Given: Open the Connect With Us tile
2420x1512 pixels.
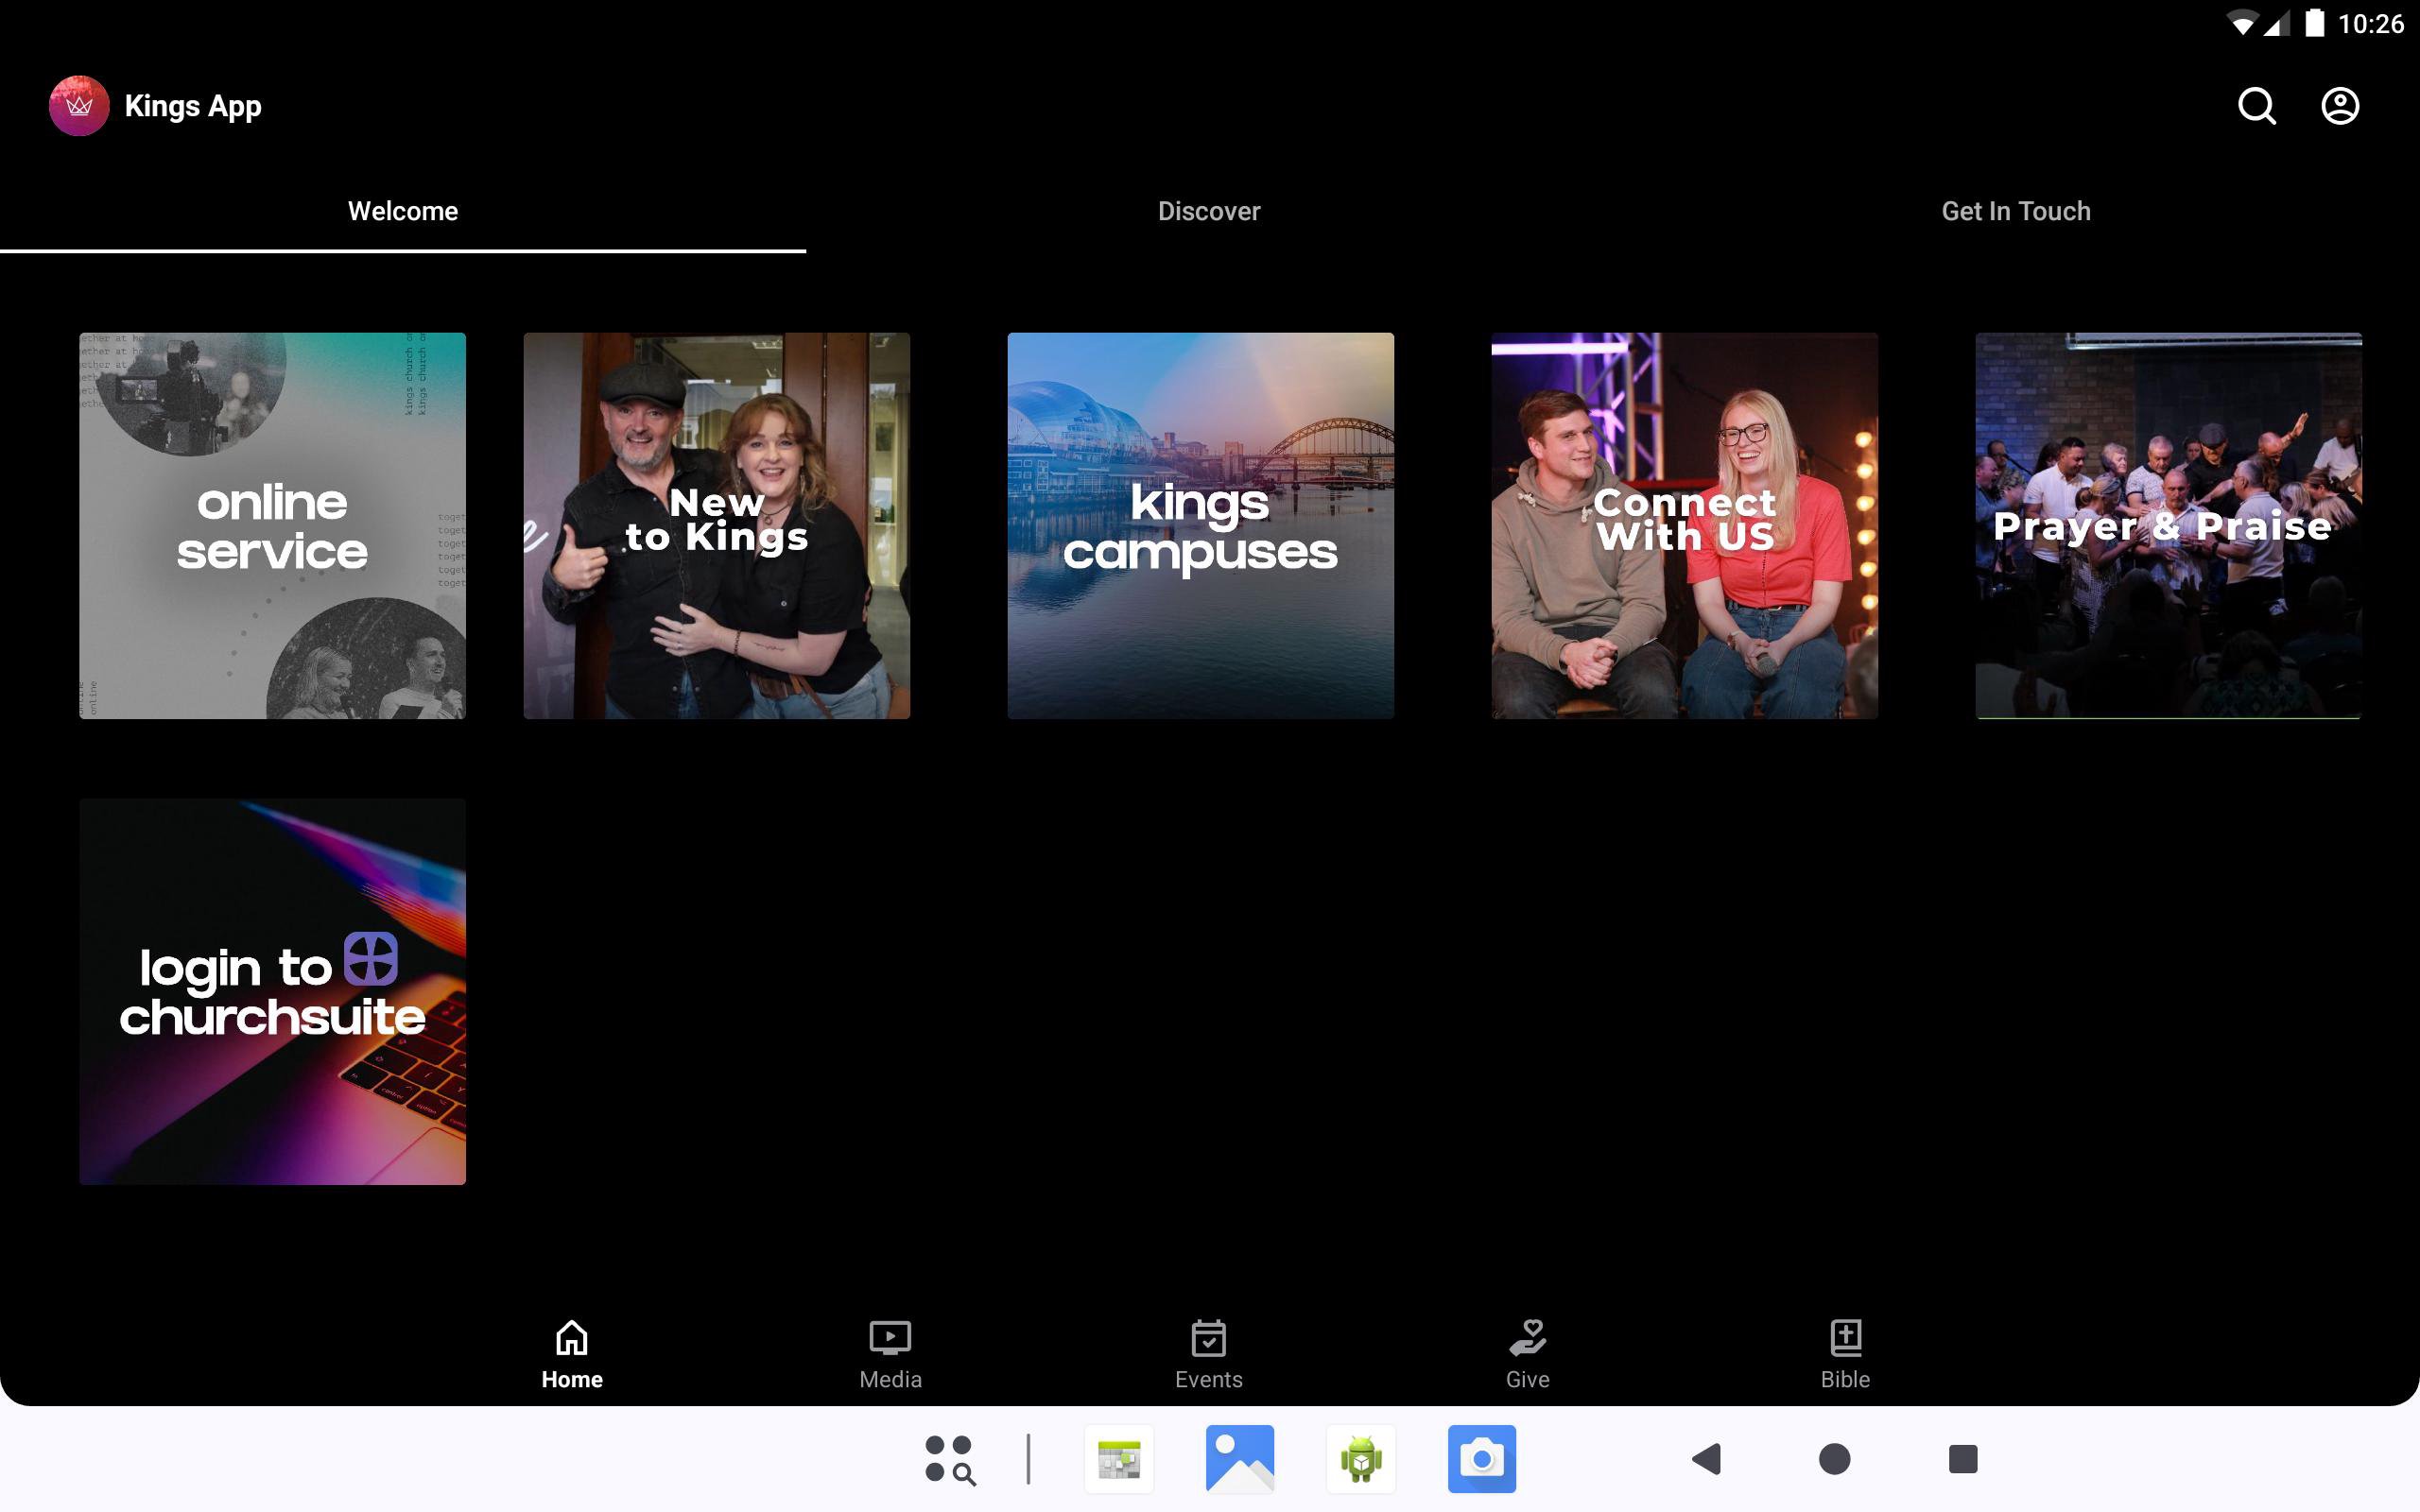Looking at the screenshot, I should 1684,526.
